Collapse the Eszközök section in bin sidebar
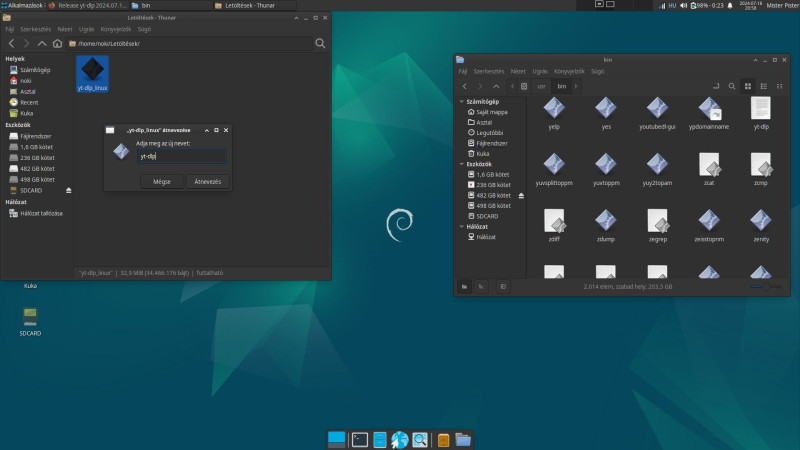 coord(460,163)
